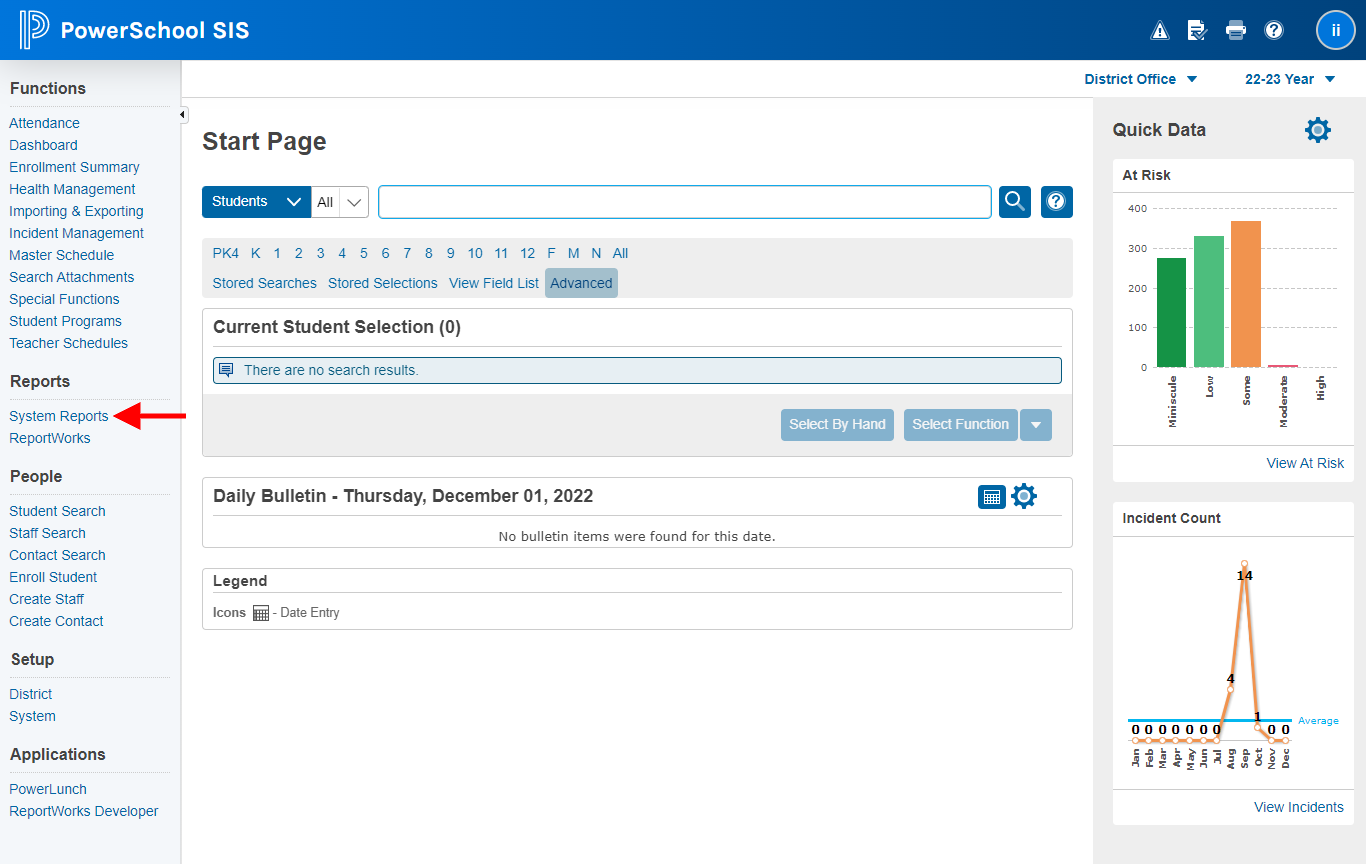Open ReportWorks link under Reports
The height and width of the screenshot is (865, 1366).
tap(49, 438)
